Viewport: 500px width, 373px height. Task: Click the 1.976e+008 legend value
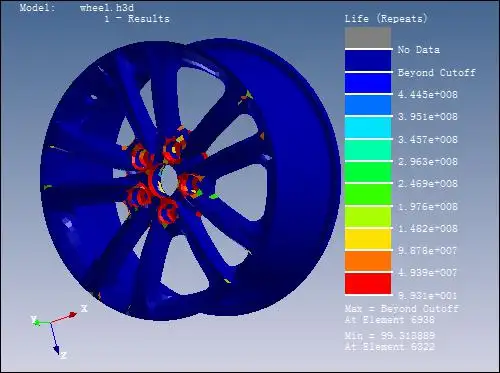pyautogui.click(x=428, y=207)
